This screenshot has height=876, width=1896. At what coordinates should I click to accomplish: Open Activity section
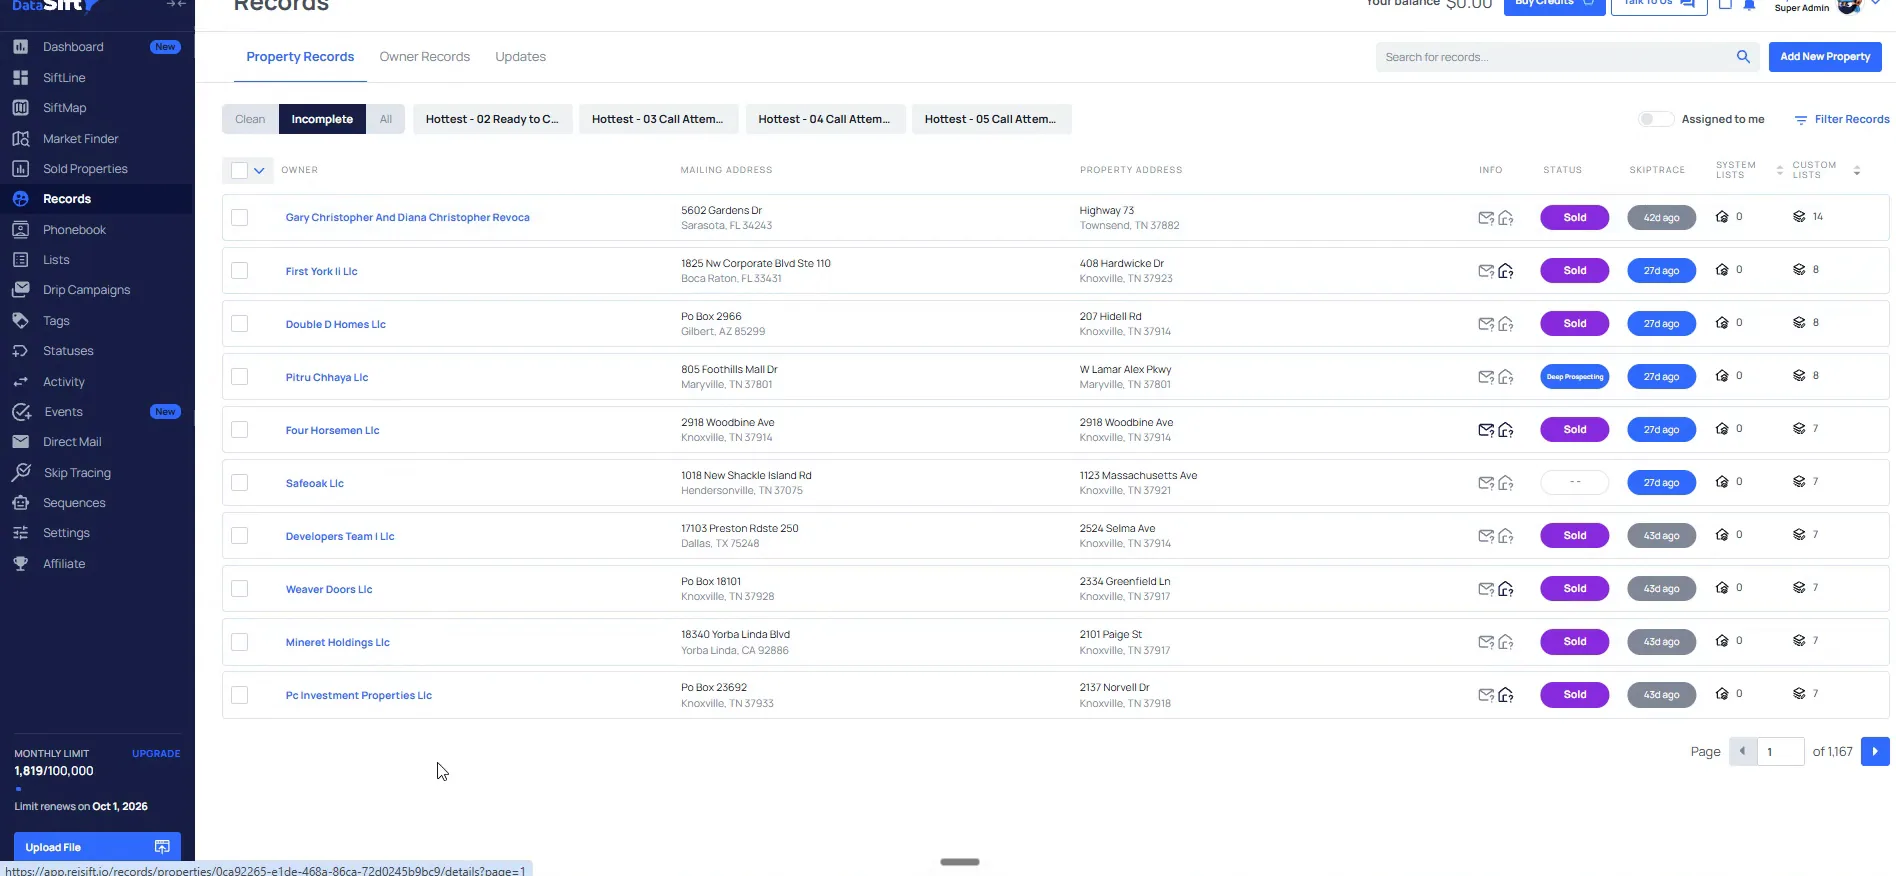click(x=63, y=382)
